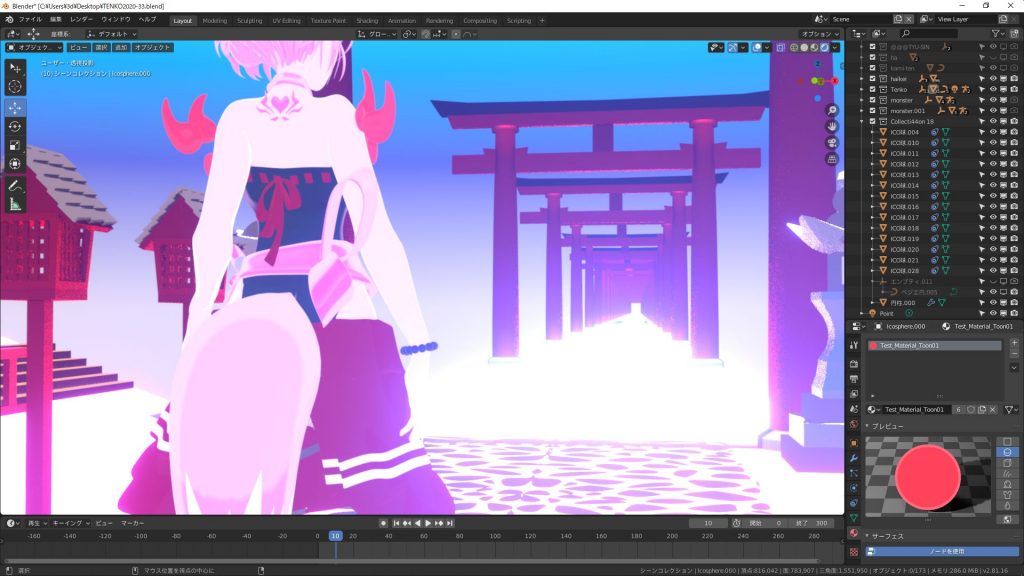This screenshot has height=576, width=1024.
Task: Open the Object Data mesh properties tab
Action: [854, 518]
